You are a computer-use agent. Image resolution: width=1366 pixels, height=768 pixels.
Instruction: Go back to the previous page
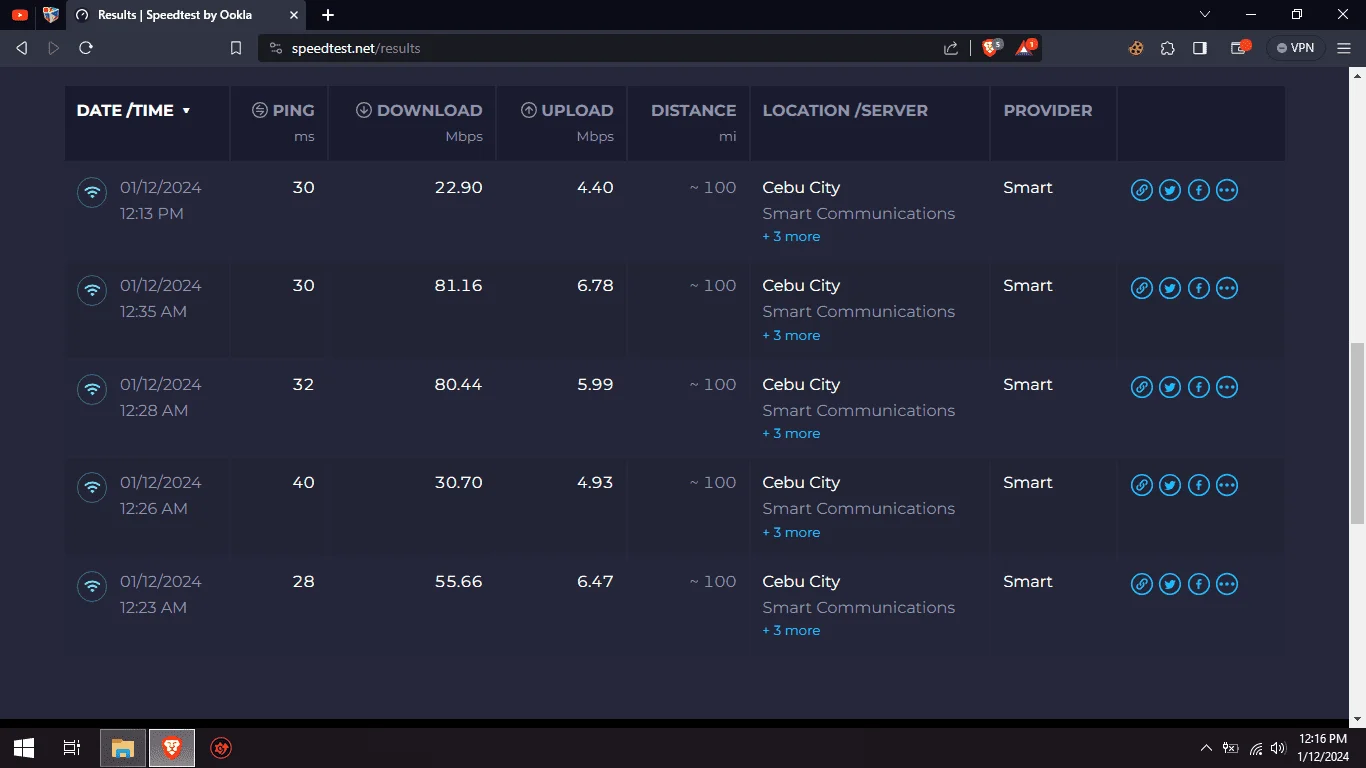[x=22, y=48]
